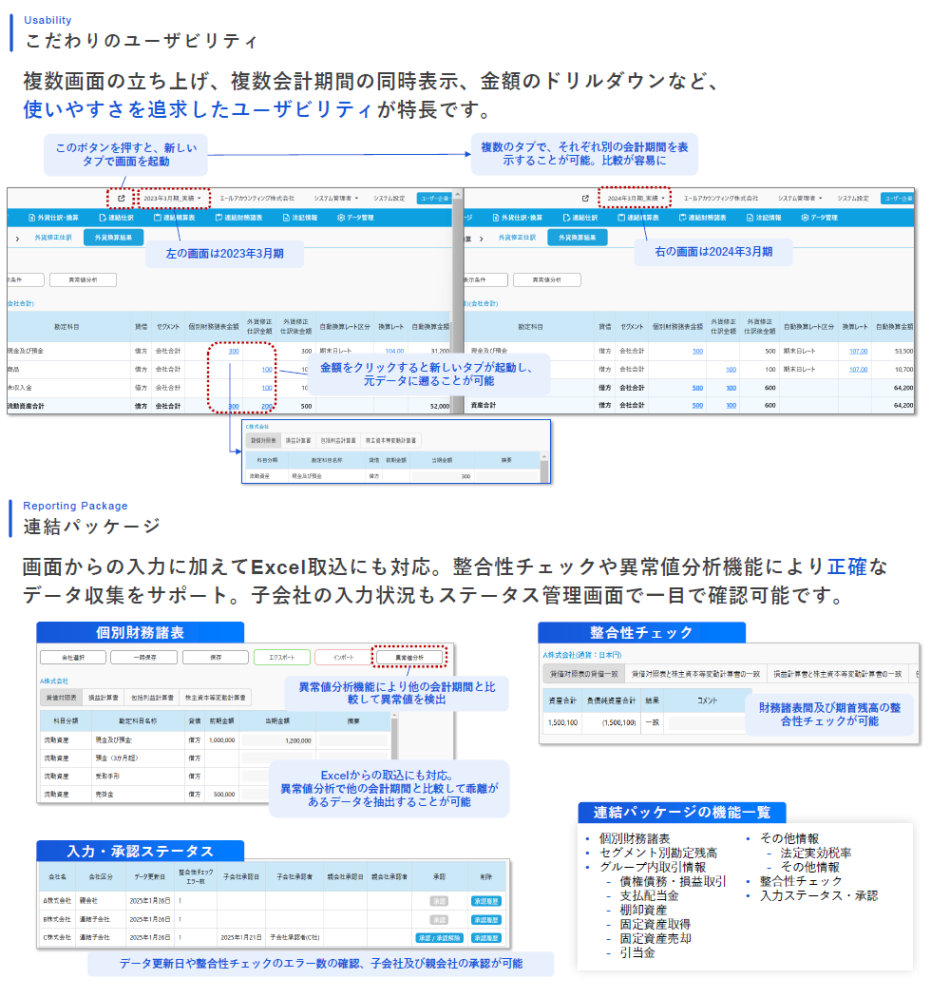Open 注記情報 in right screen navigation bar
The image size is (950, 998).
tap(764, 217)
